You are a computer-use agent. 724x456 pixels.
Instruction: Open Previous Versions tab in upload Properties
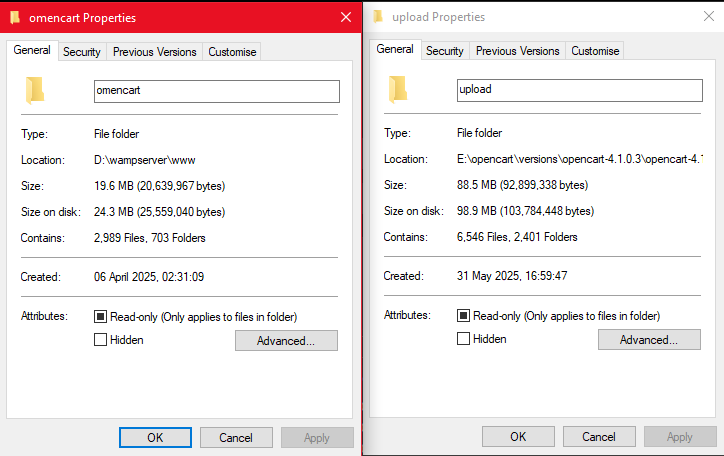pos(518,51)
